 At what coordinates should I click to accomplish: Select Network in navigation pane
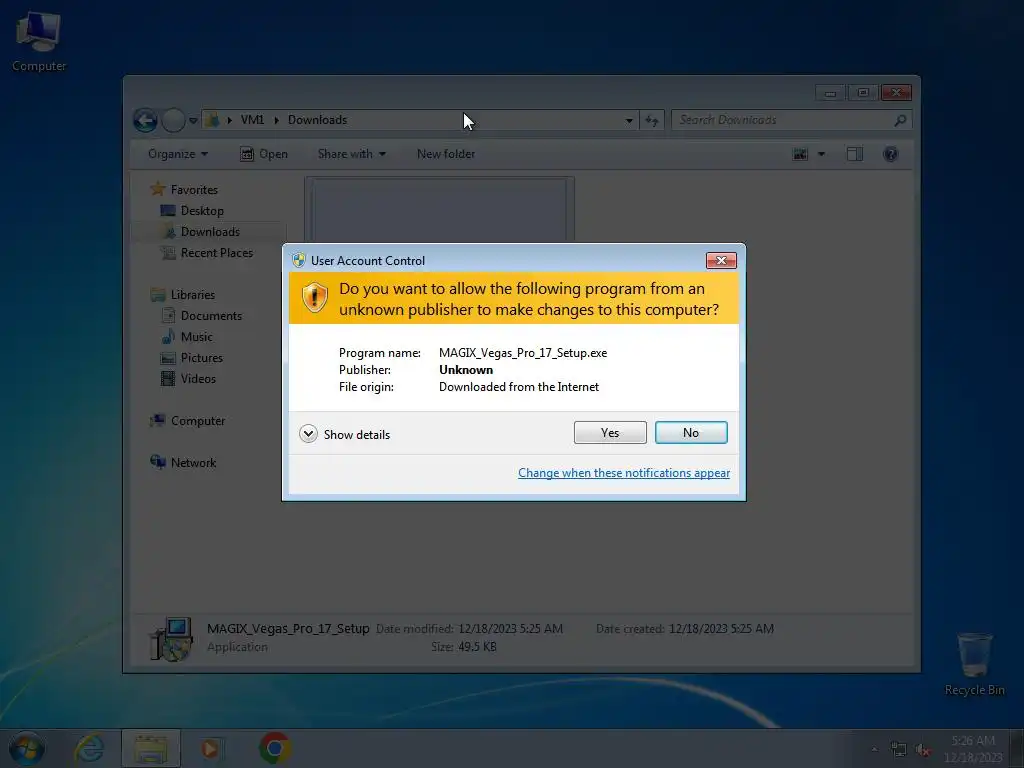(193, 462)
